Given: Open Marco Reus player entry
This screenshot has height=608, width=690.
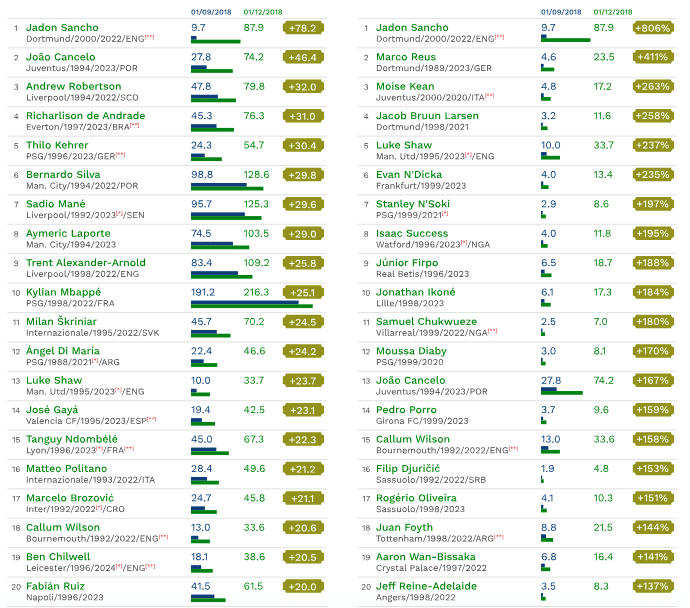Looking at the screenshot, I should pos(406,57).
